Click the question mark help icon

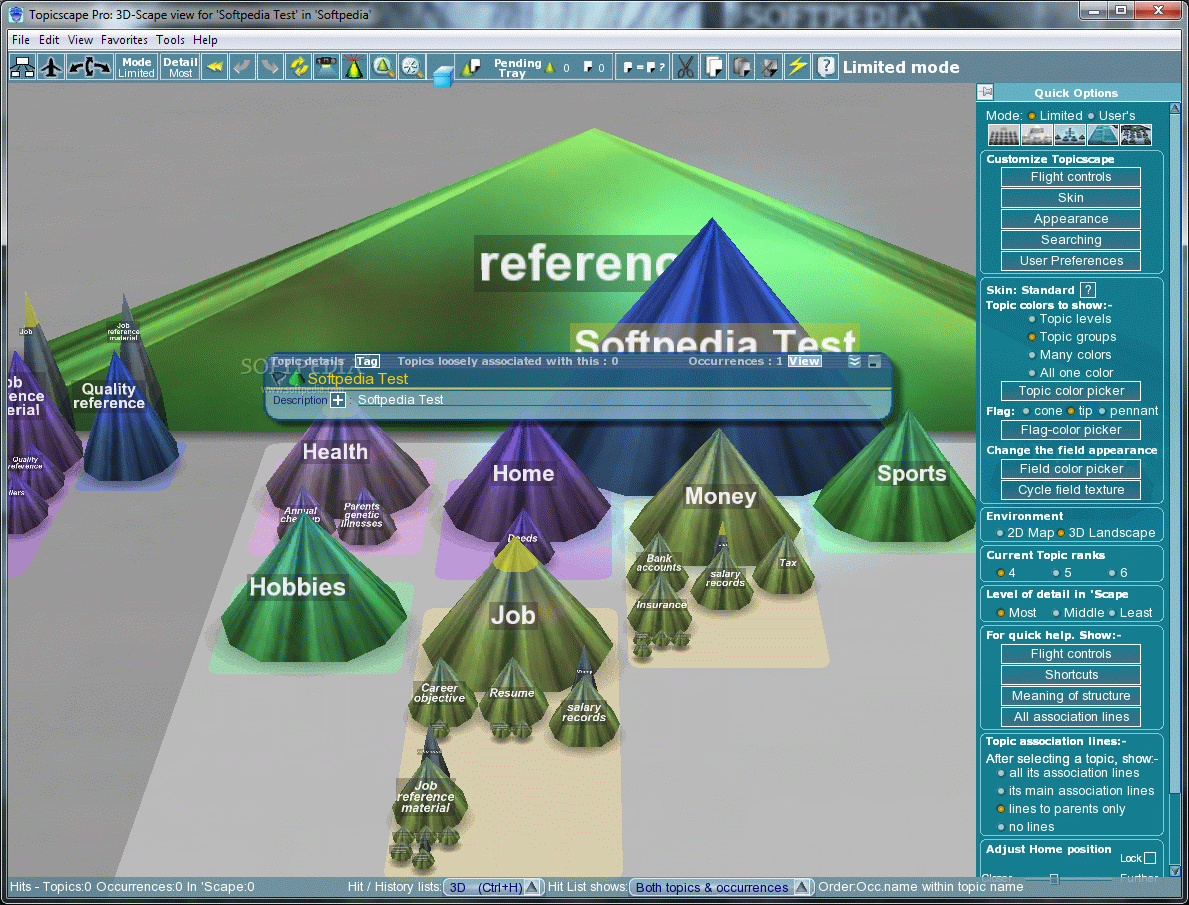826,68
